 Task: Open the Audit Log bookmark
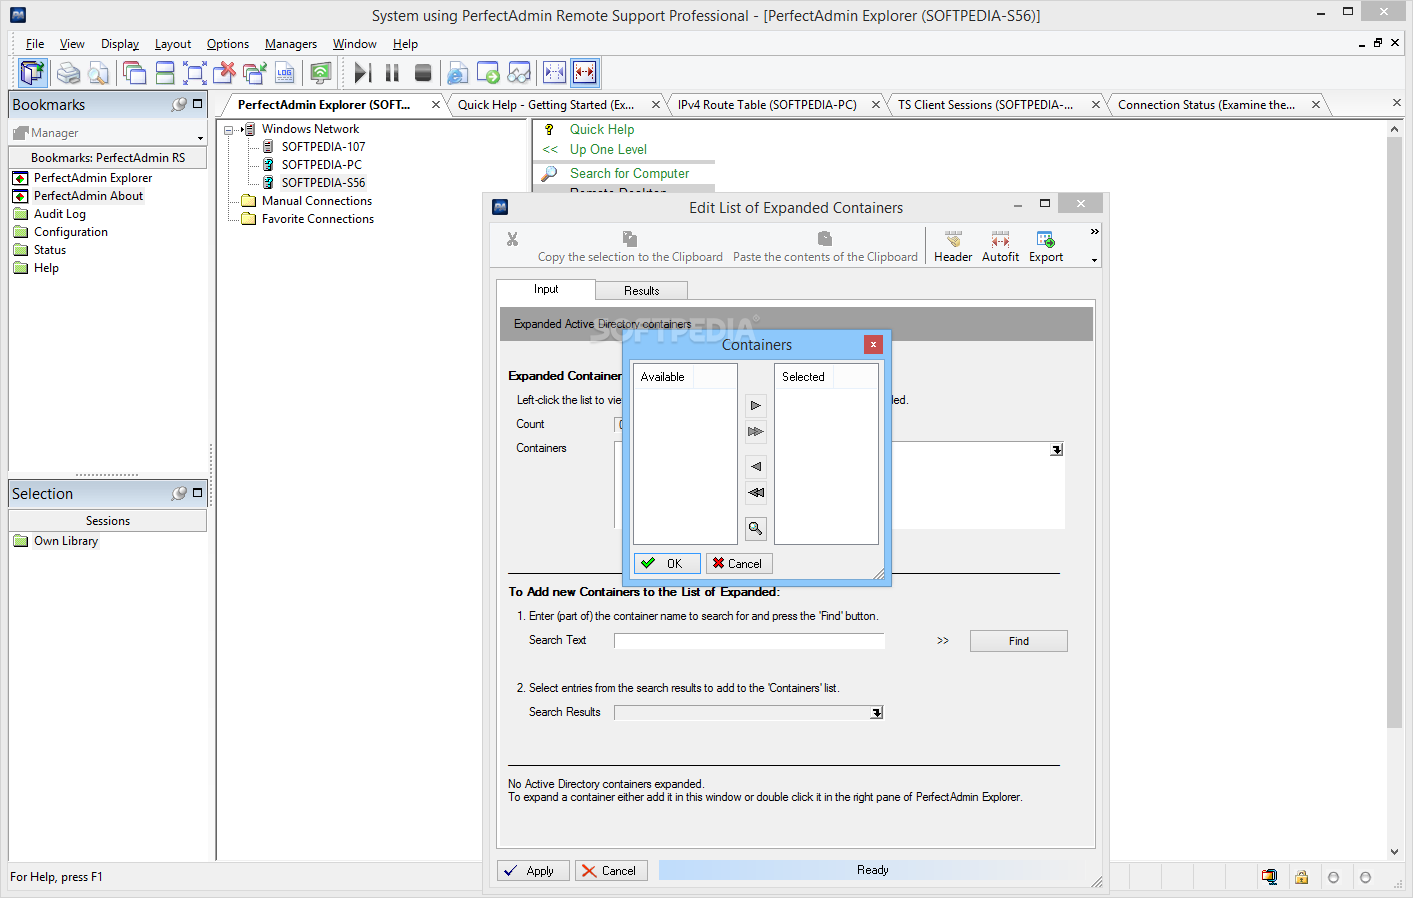(59, 214)
